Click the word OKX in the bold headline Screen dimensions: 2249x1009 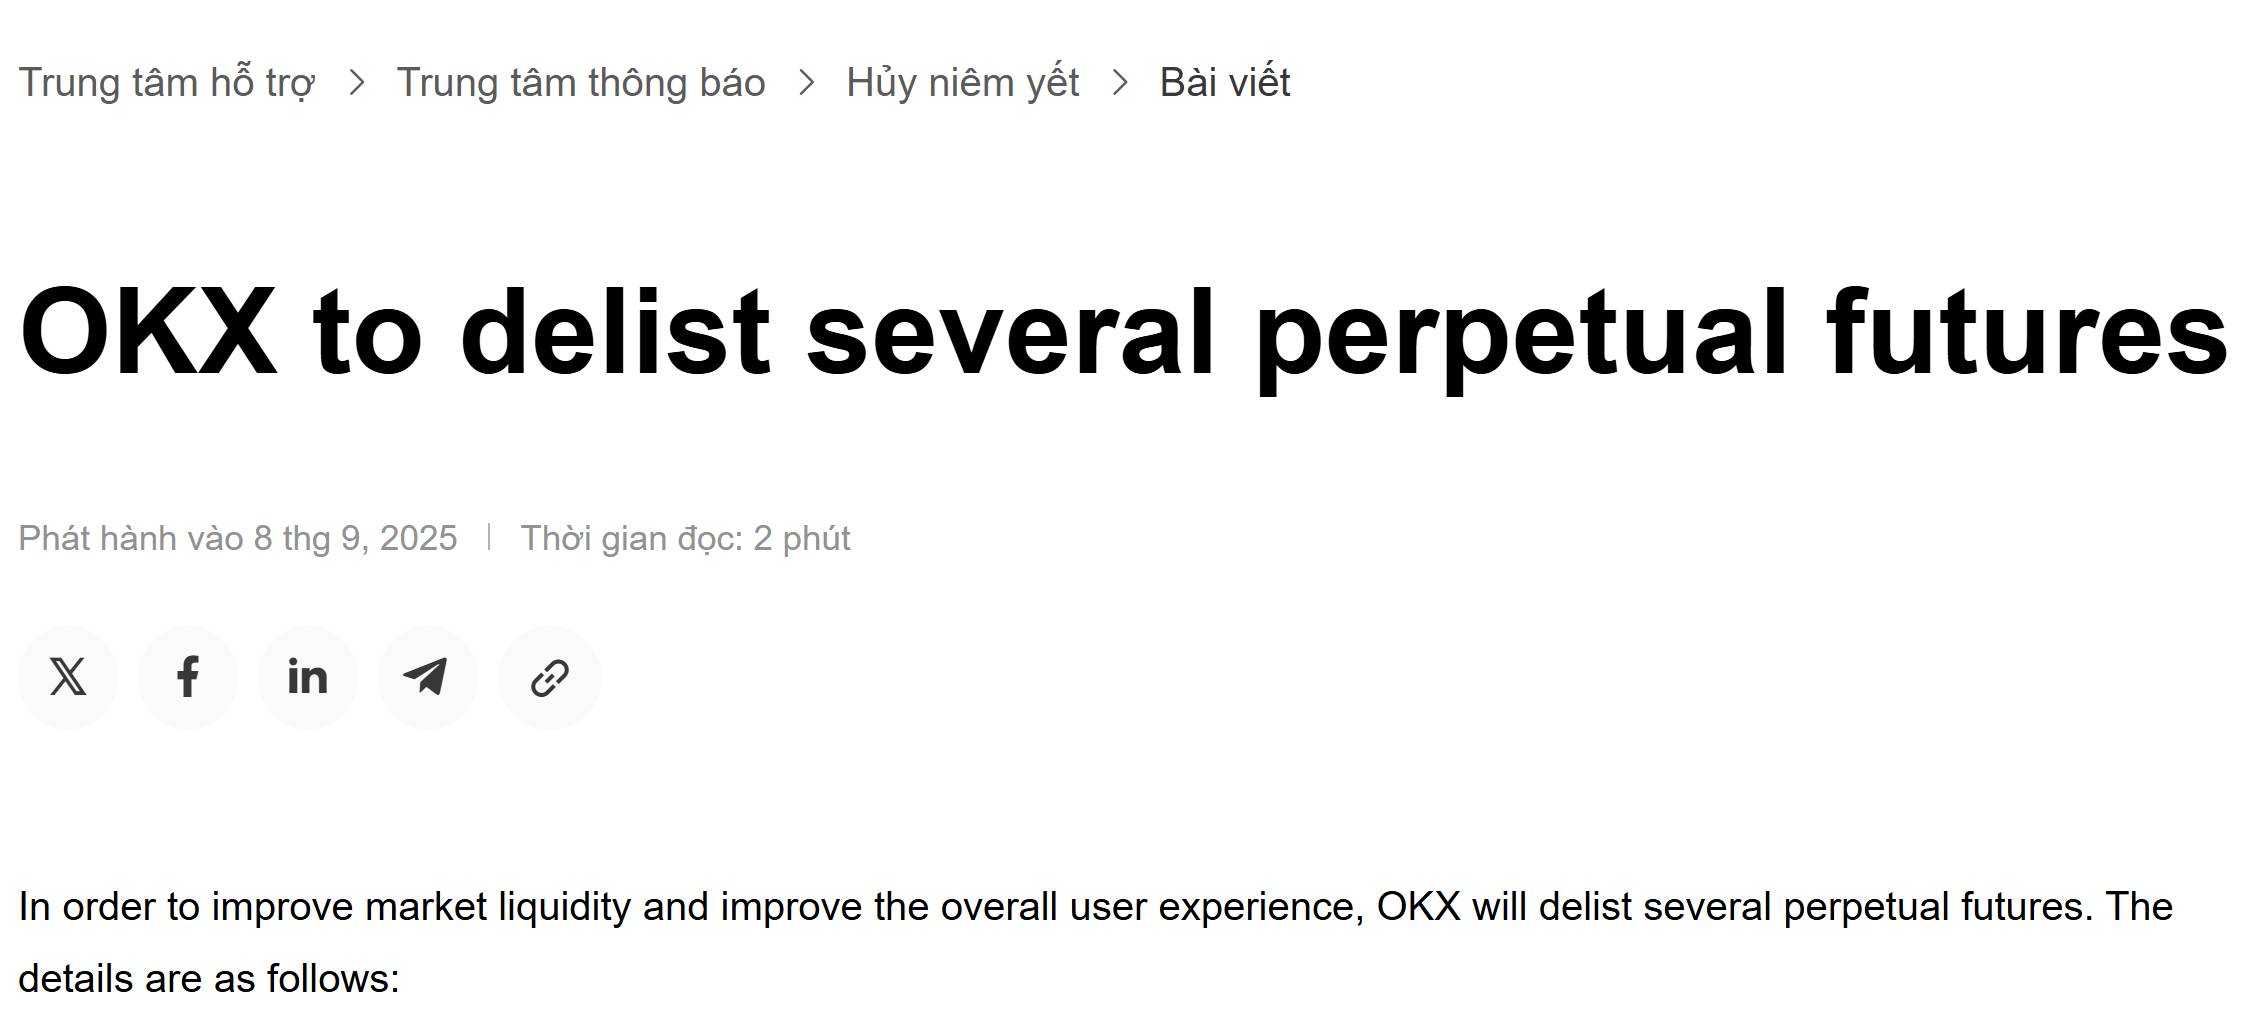[x=148, y=332]
